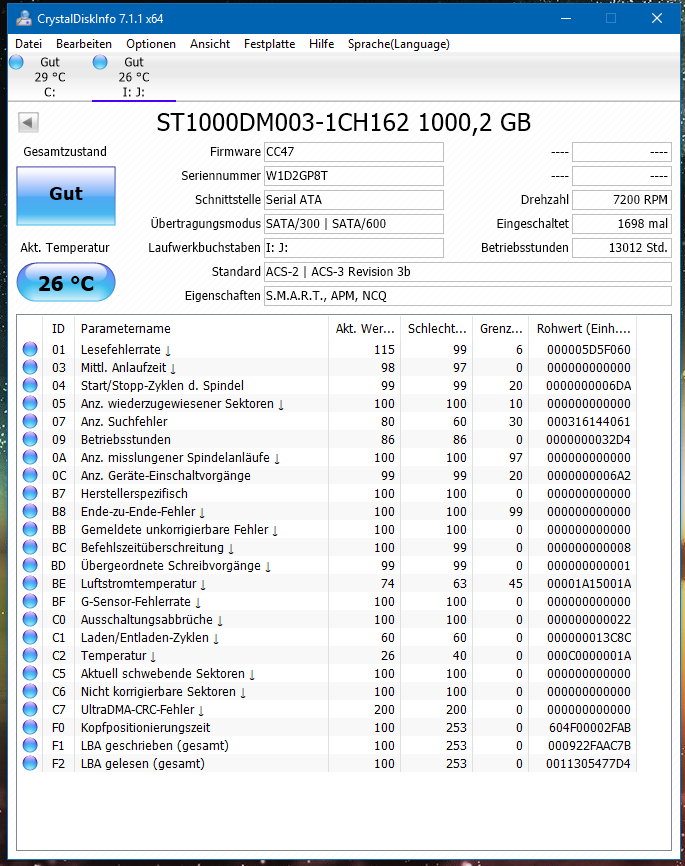Click the 26 °C temperature button

pos(66,282)
